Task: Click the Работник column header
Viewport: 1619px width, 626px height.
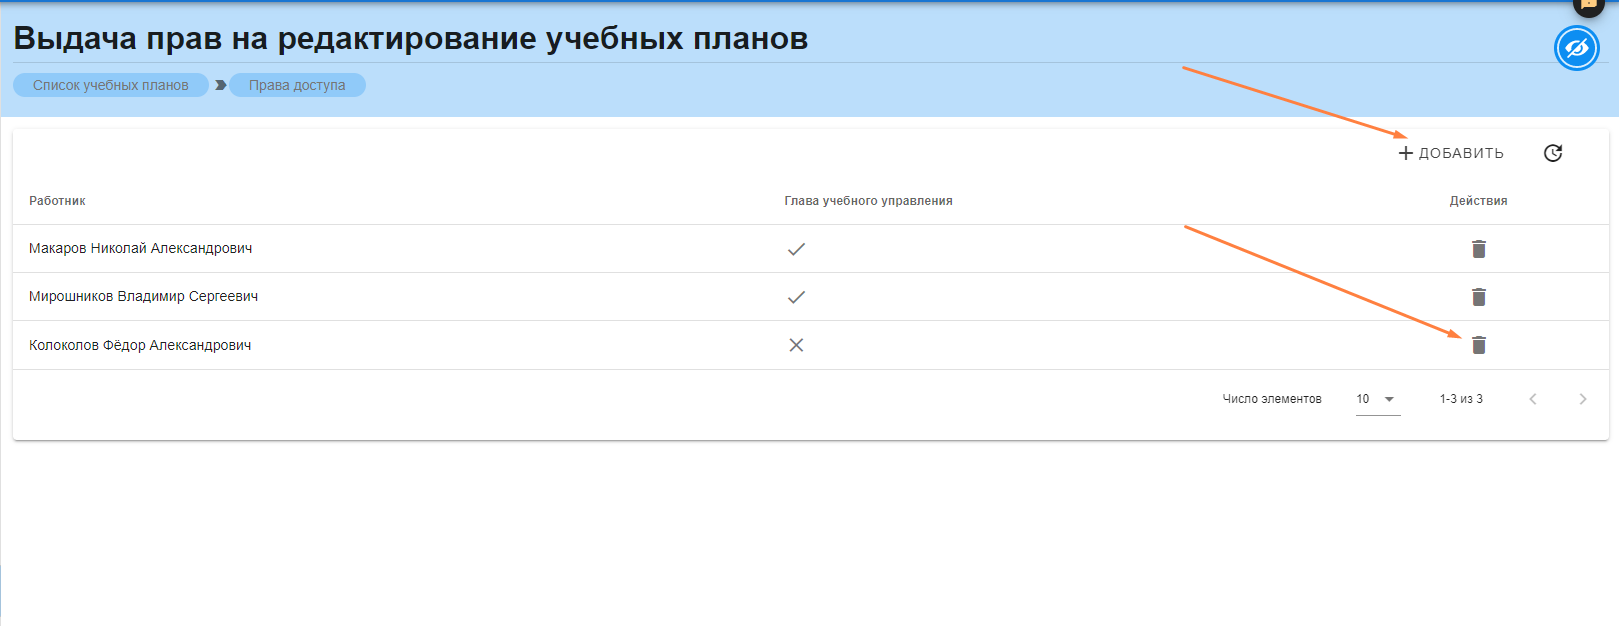Action: [x=57, y=201]
